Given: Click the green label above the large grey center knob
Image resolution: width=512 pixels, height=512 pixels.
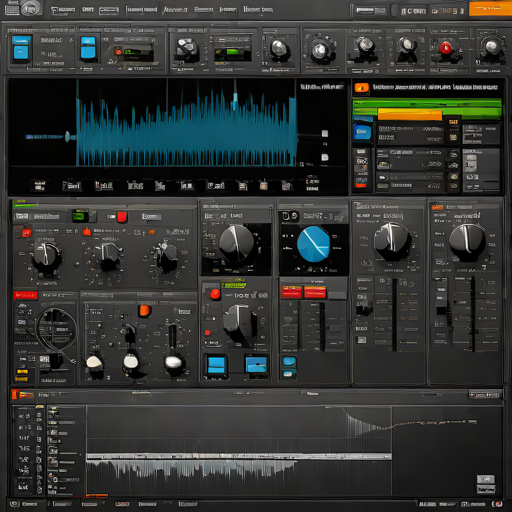Looking at the screenshot, I should point(234,285).
